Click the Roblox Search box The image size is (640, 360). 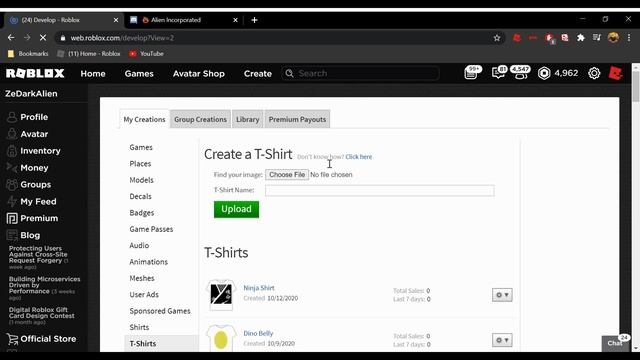[x=360, y=73]
